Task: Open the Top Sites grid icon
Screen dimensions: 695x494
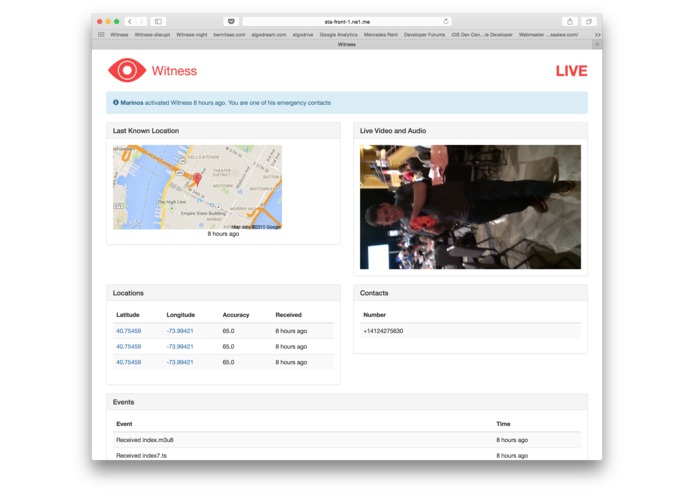Action: pyautogui.click(x=101, y=35)
